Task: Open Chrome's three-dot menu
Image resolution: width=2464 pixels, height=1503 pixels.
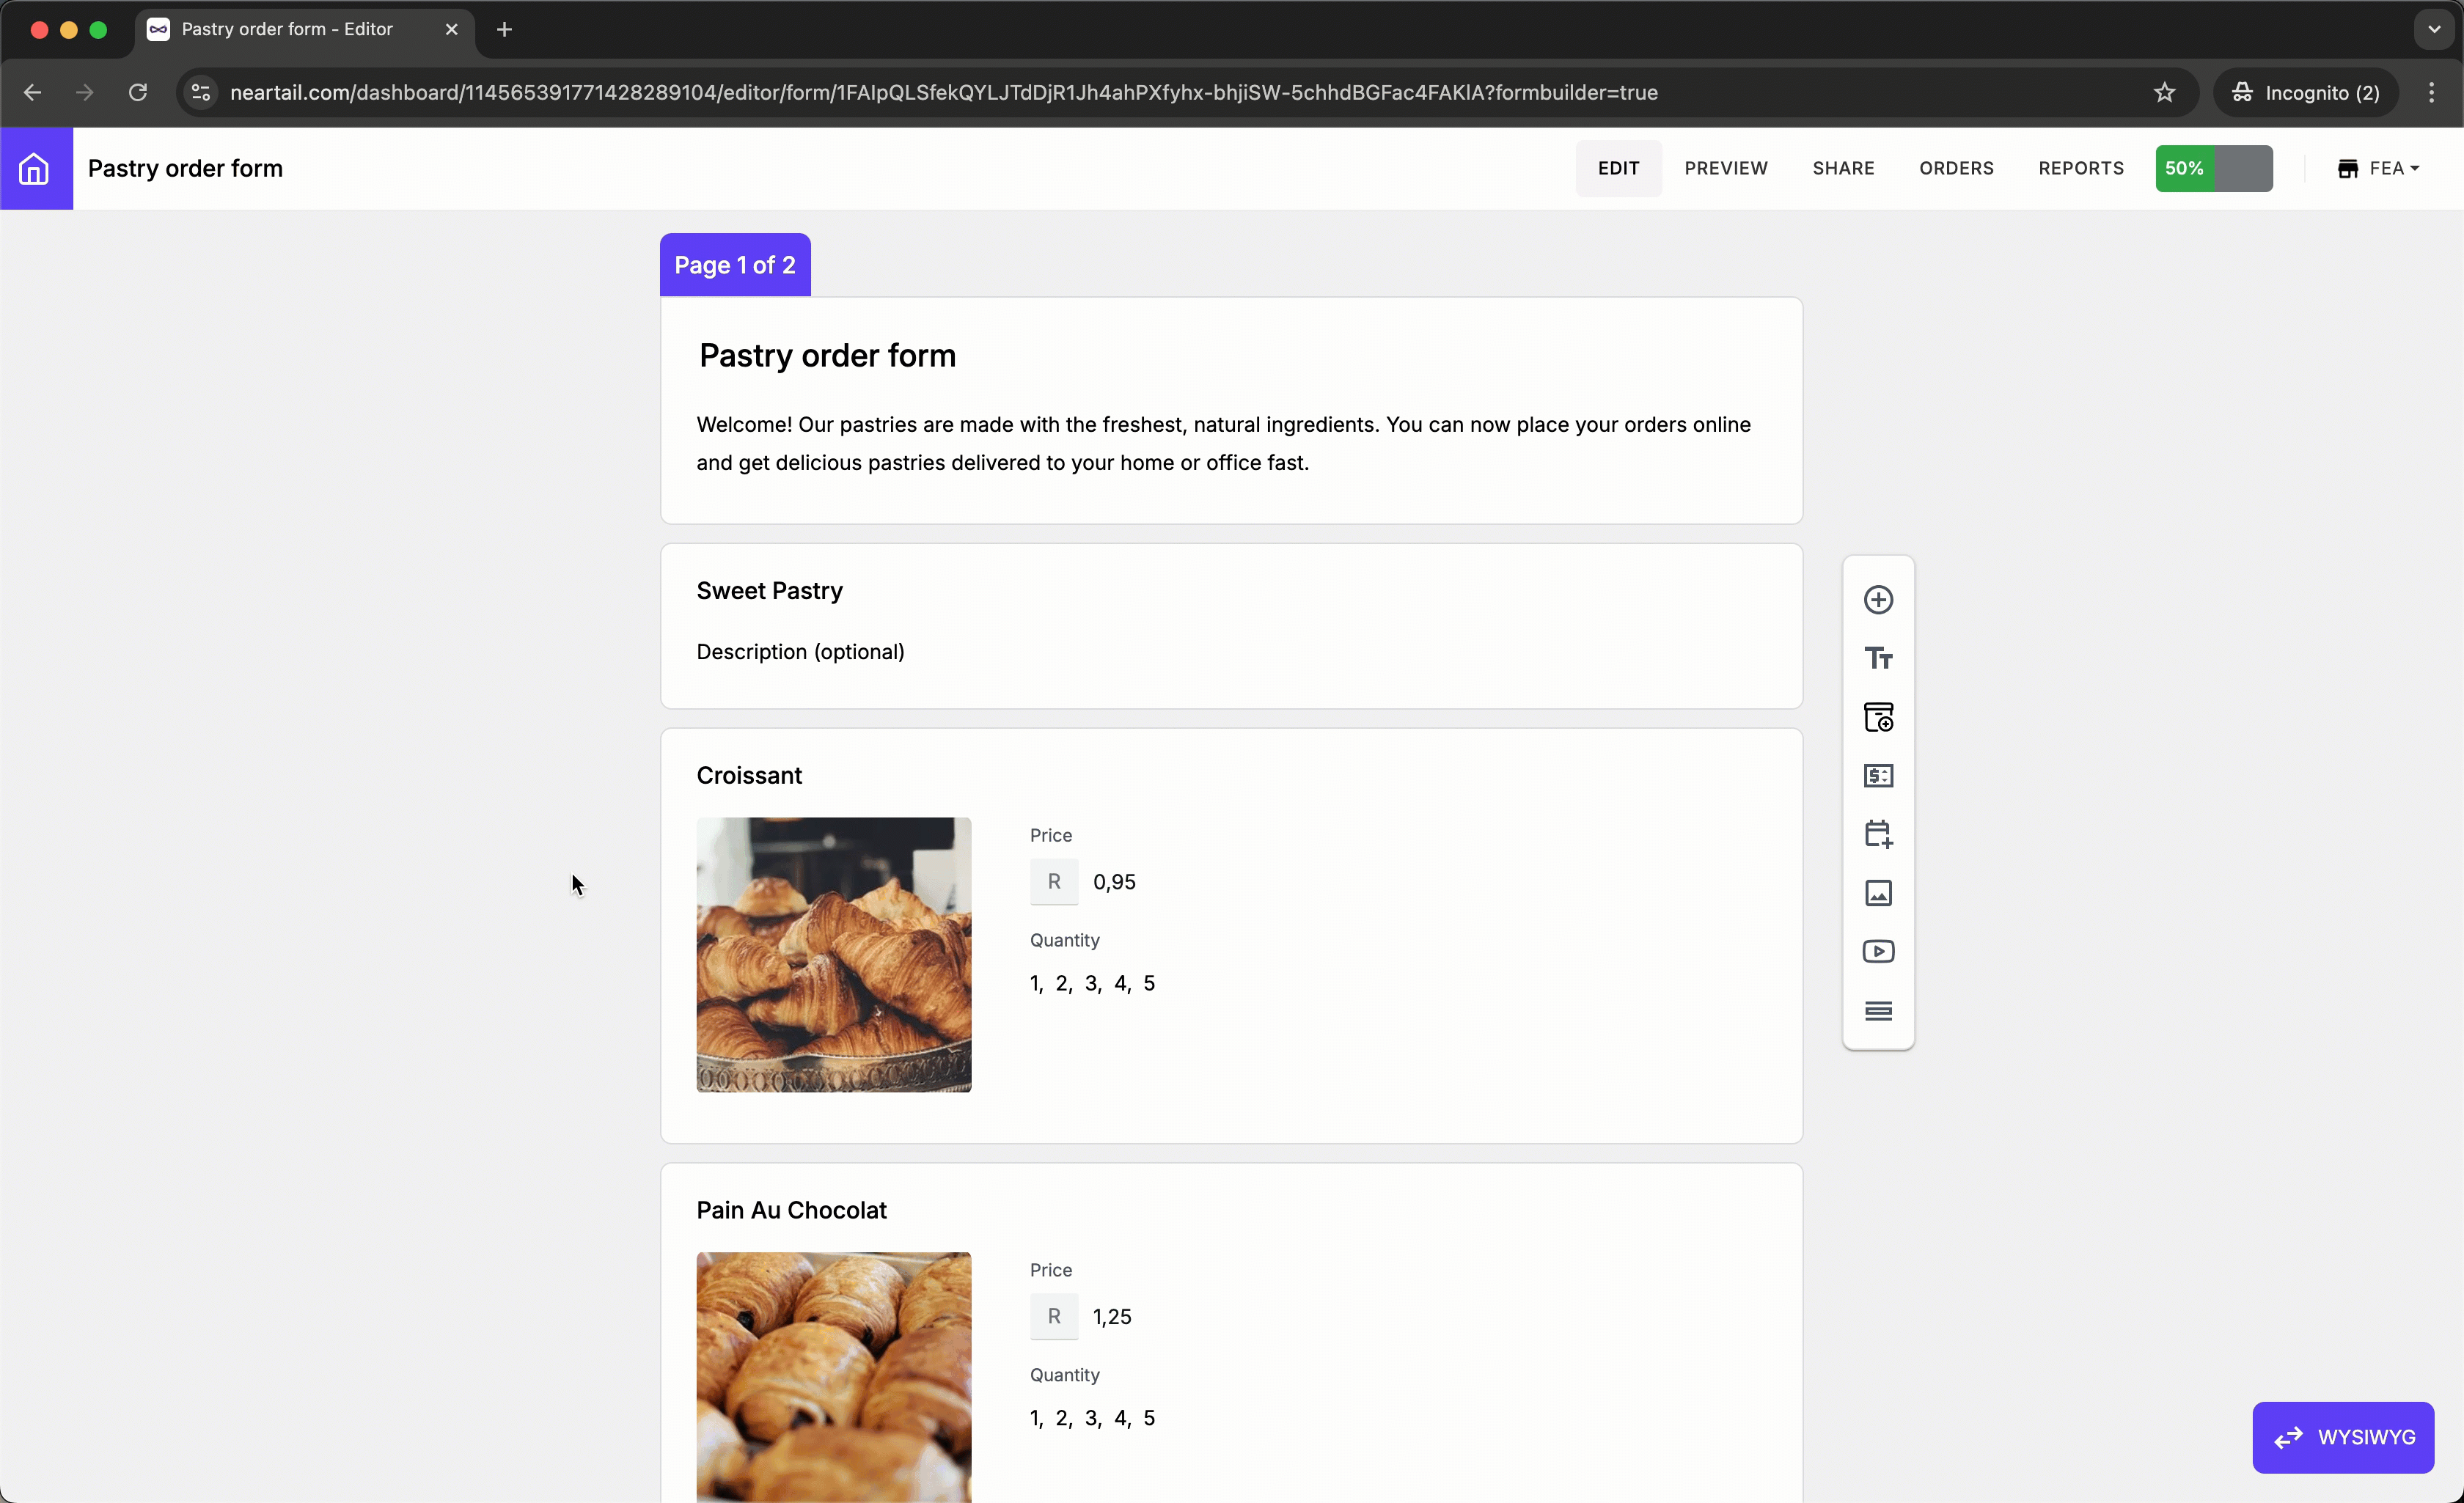Action: click(x=2431, y=93)
